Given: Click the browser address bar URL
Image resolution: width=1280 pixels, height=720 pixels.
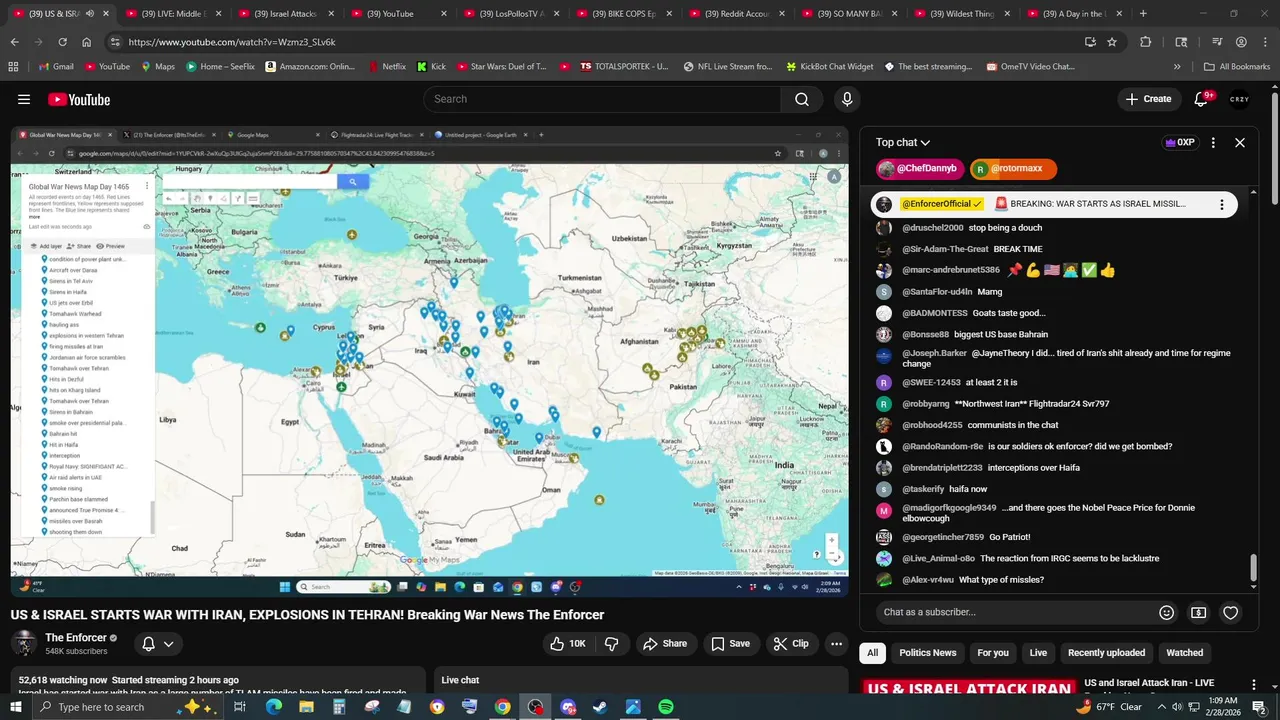Looking at the screenshot, I should [232, 42].
